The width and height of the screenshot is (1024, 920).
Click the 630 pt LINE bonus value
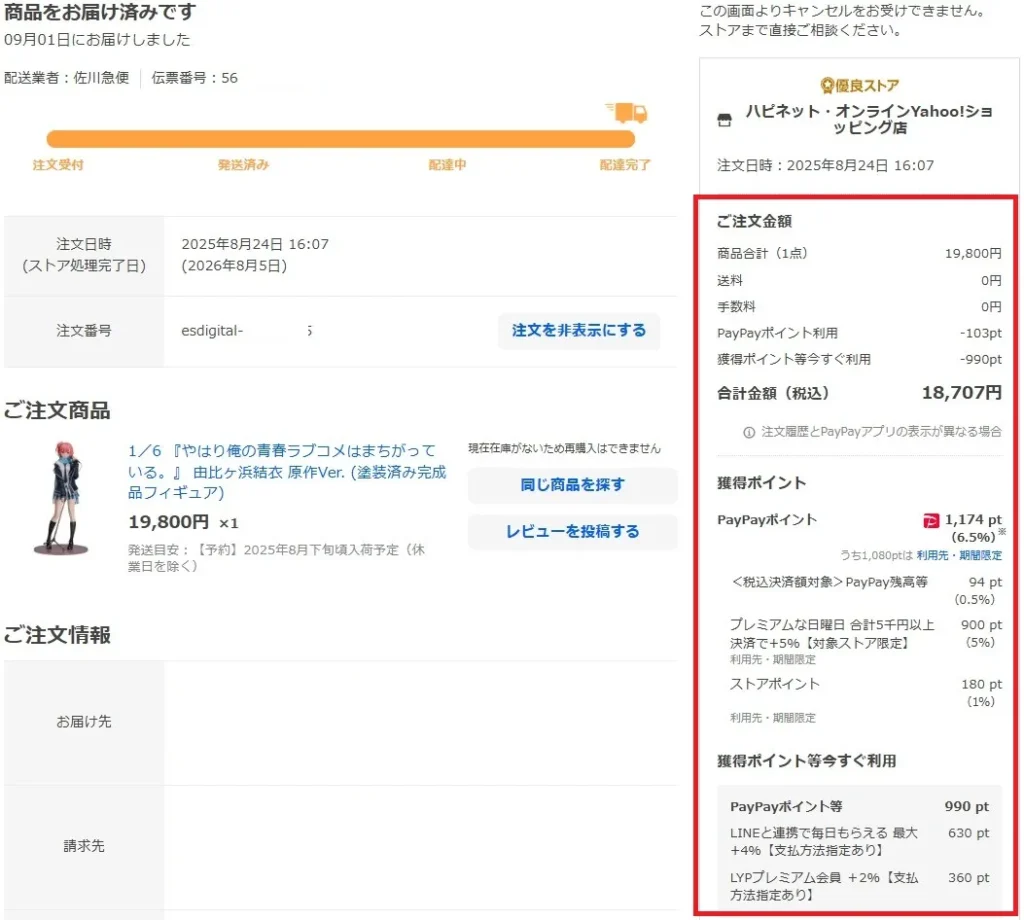(x=968, y=833)
